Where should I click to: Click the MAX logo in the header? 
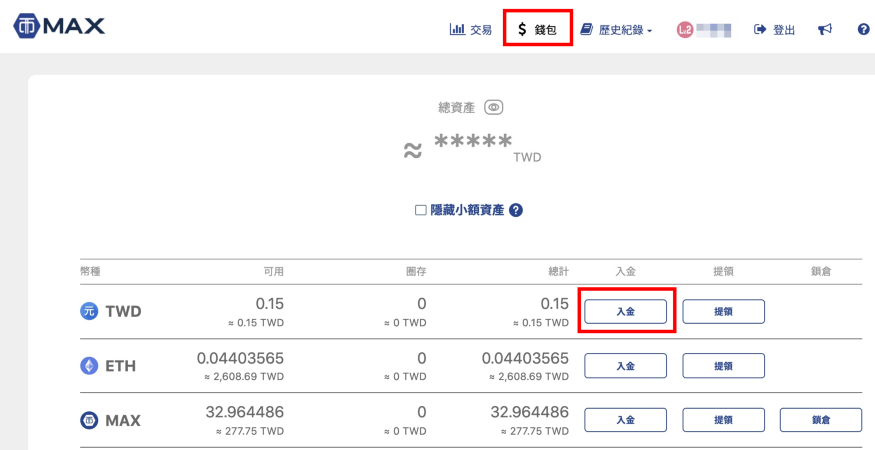[x=59, y=26]
